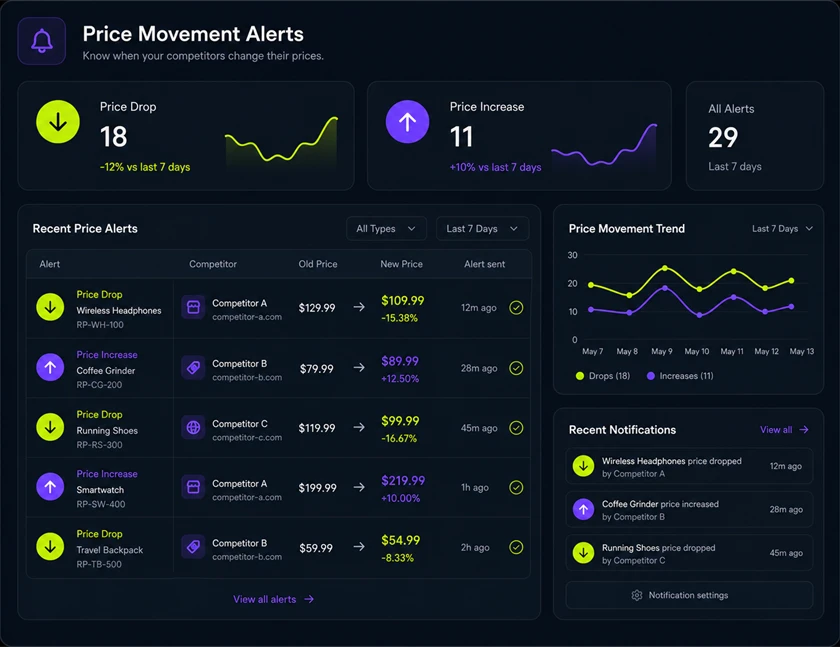The image size is (840, 647).
Task: Open the Coffee Grinder price increased notification
Action: (689, 509)
